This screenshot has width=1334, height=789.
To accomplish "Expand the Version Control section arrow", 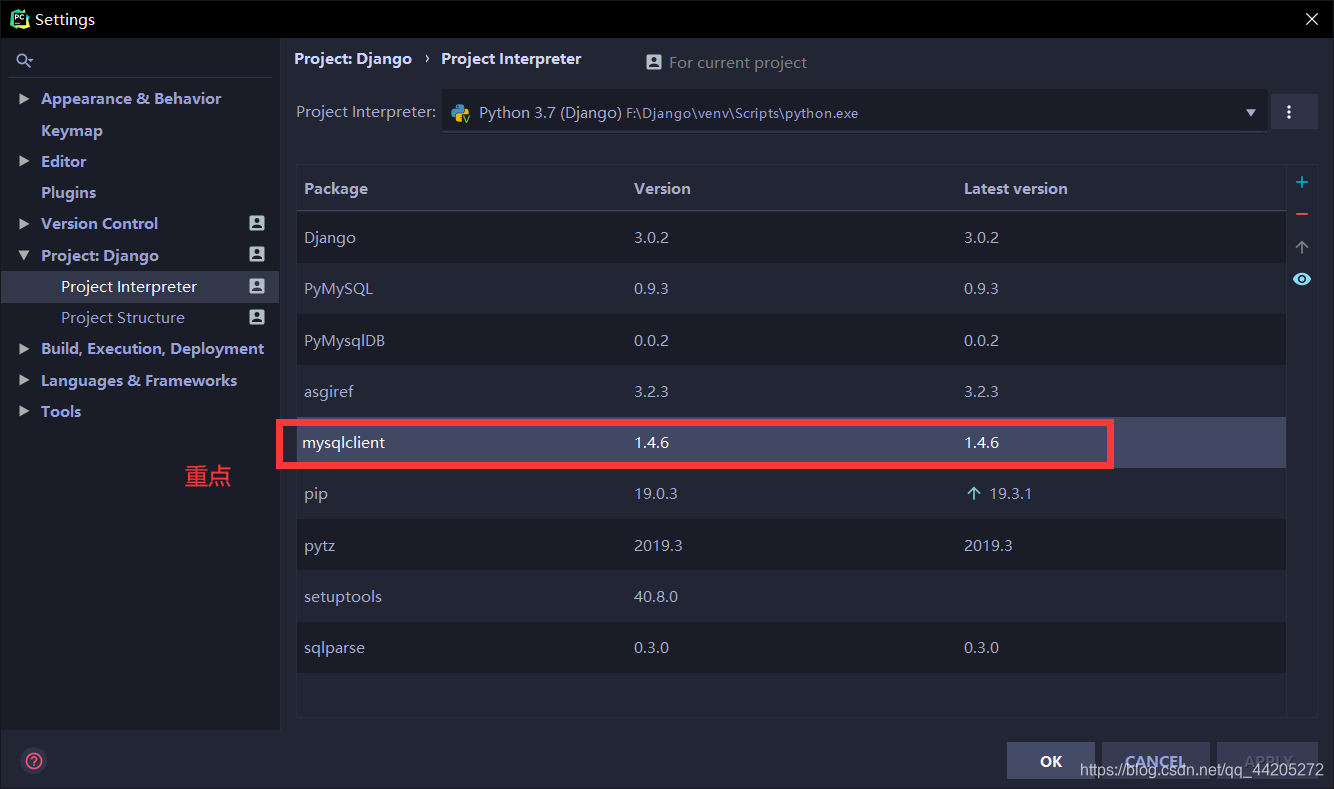I will [24, 223].
